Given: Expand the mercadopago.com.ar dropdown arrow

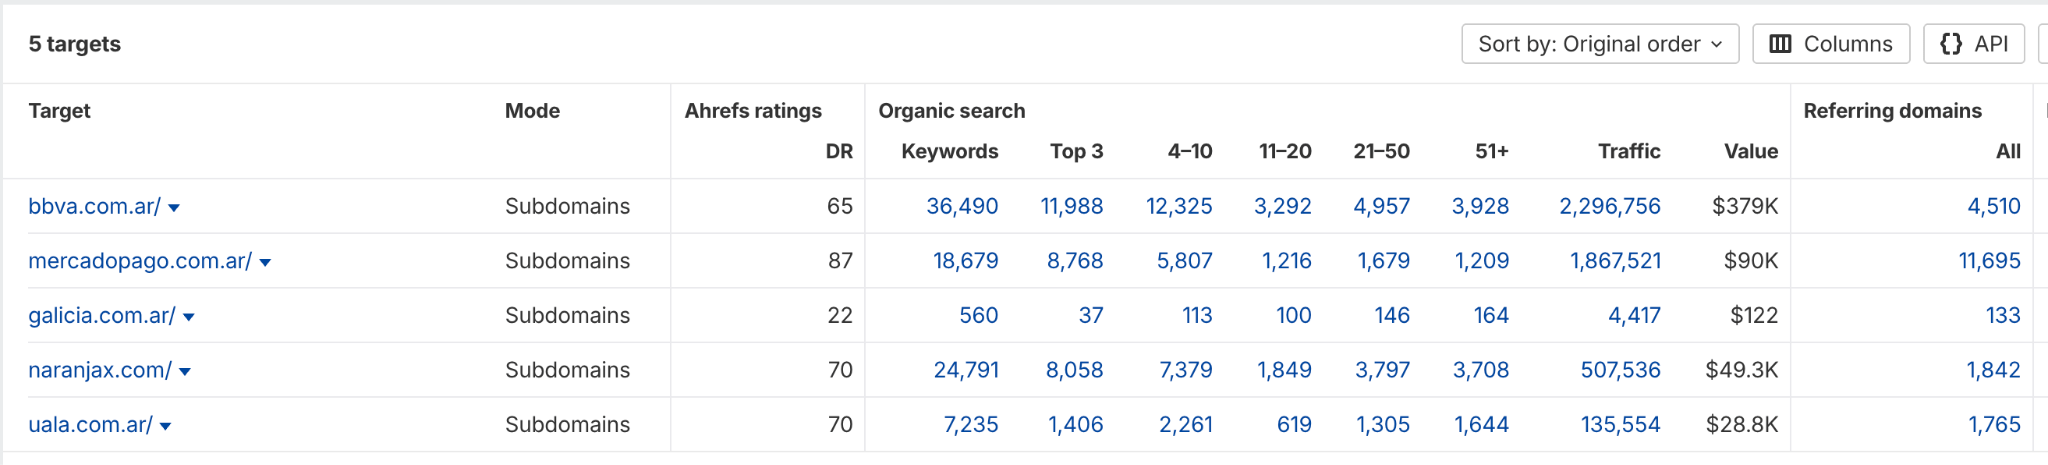Looking at the screenshot, I should click(x=265, y=263).
